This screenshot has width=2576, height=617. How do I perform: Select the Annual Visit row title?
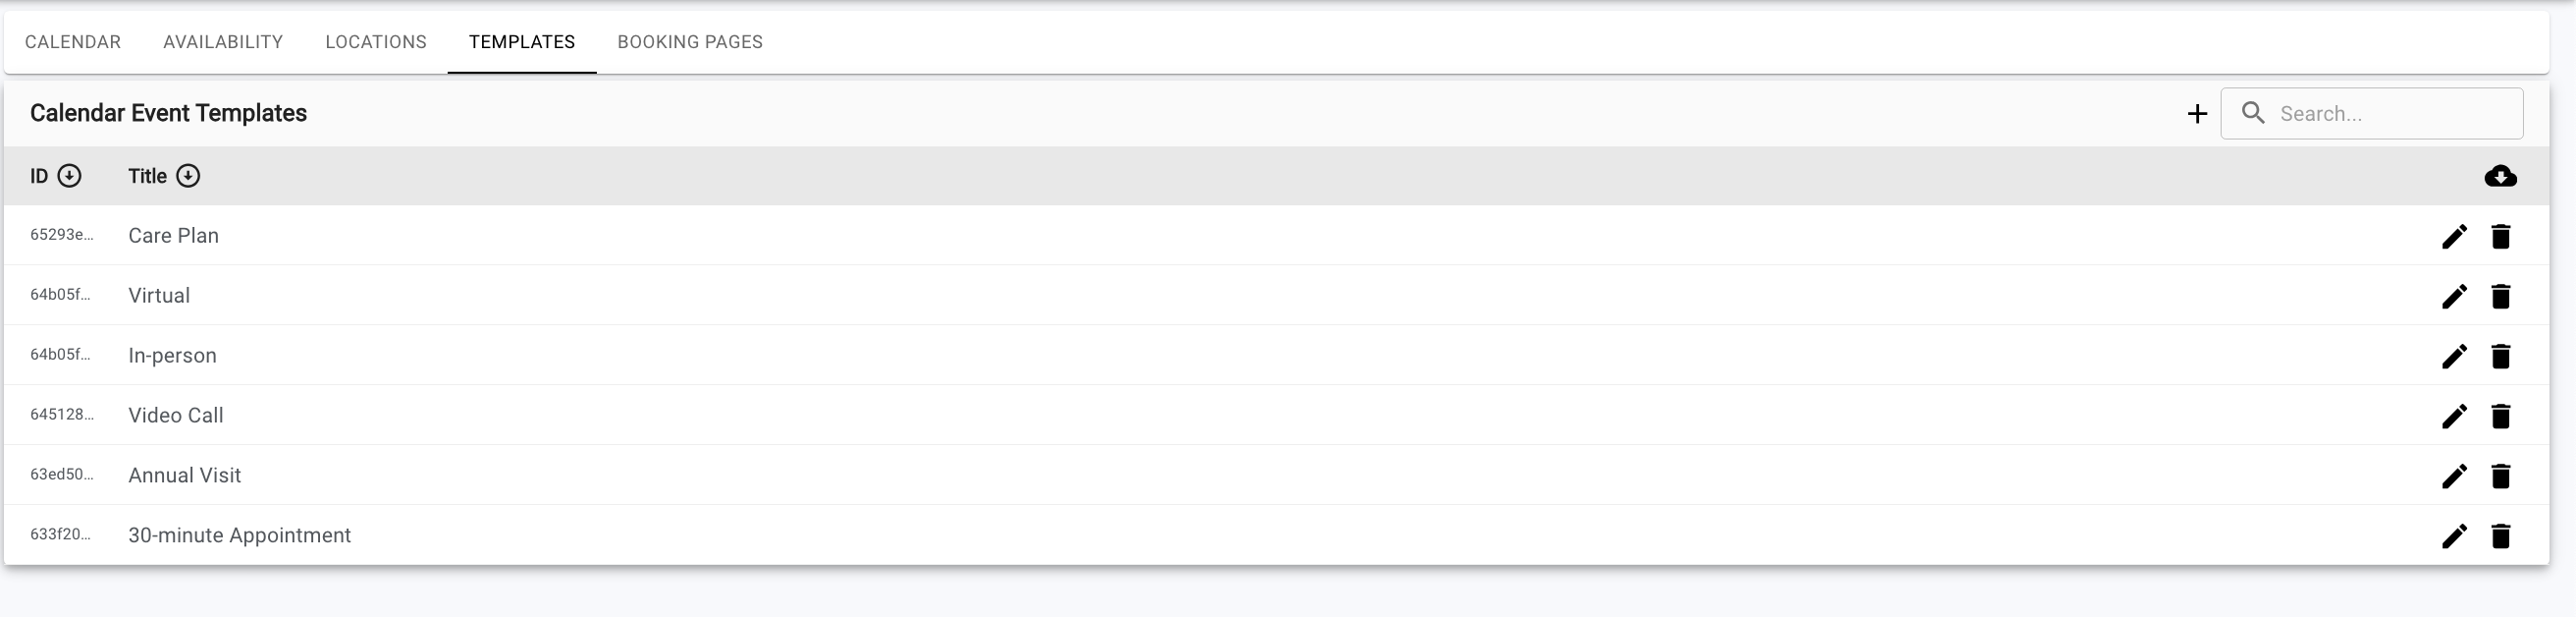pos(185,476)
